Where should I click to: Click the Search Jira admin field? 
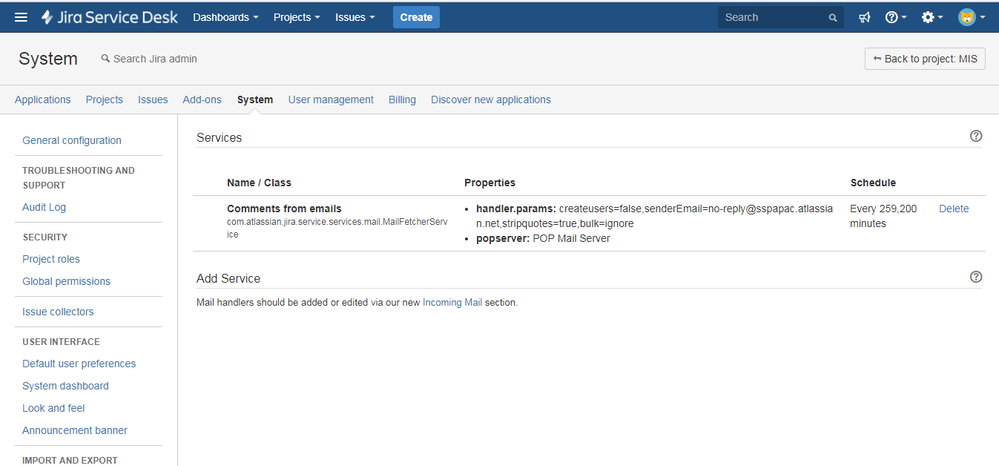coord(149,59)
